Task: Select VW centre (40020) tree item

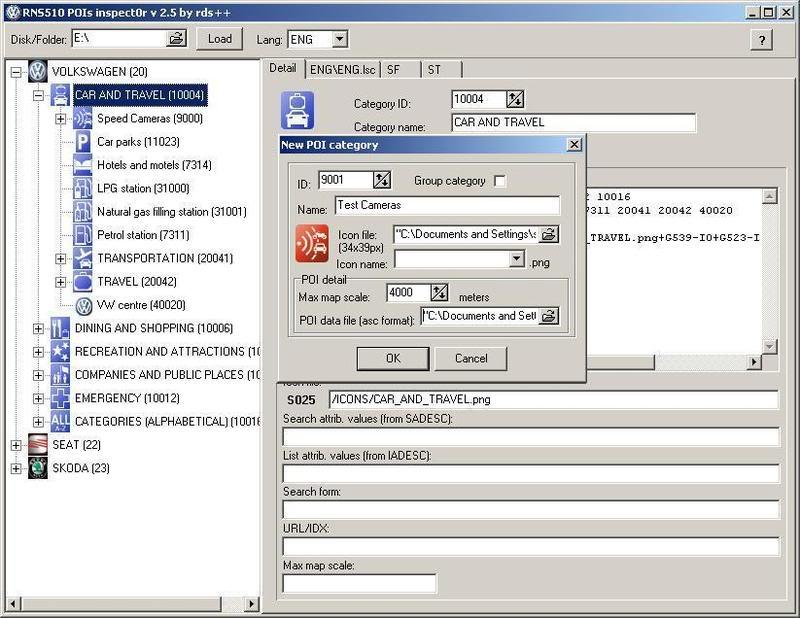Action: (141, 305)
